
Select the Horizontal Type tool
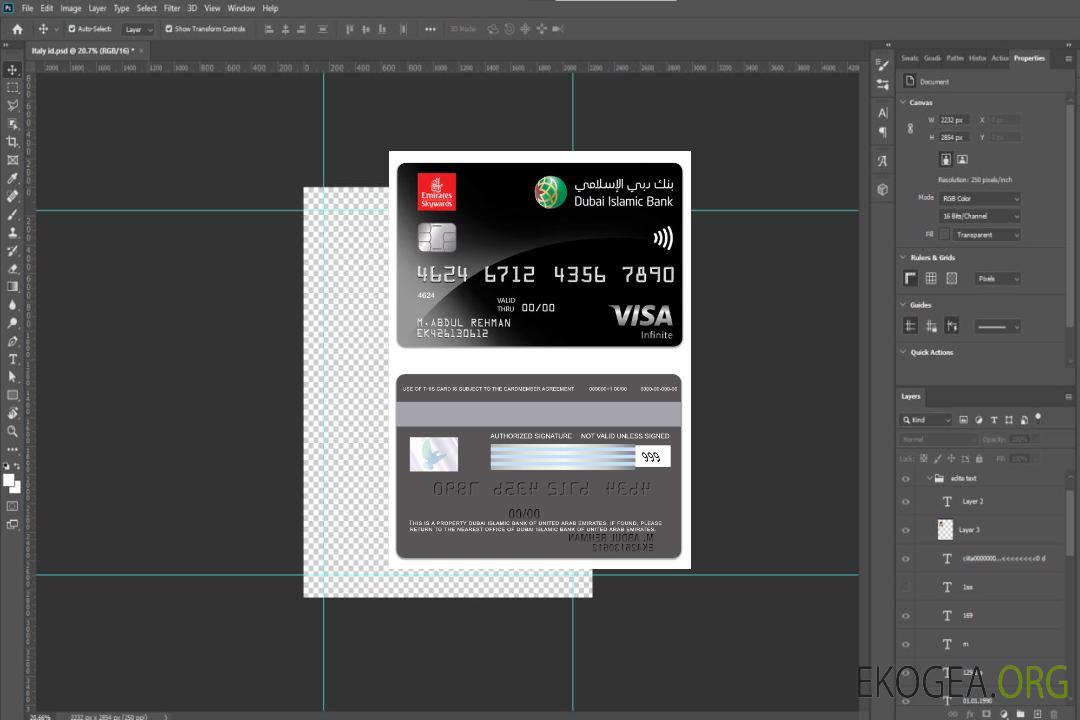[x=12, y=359]
